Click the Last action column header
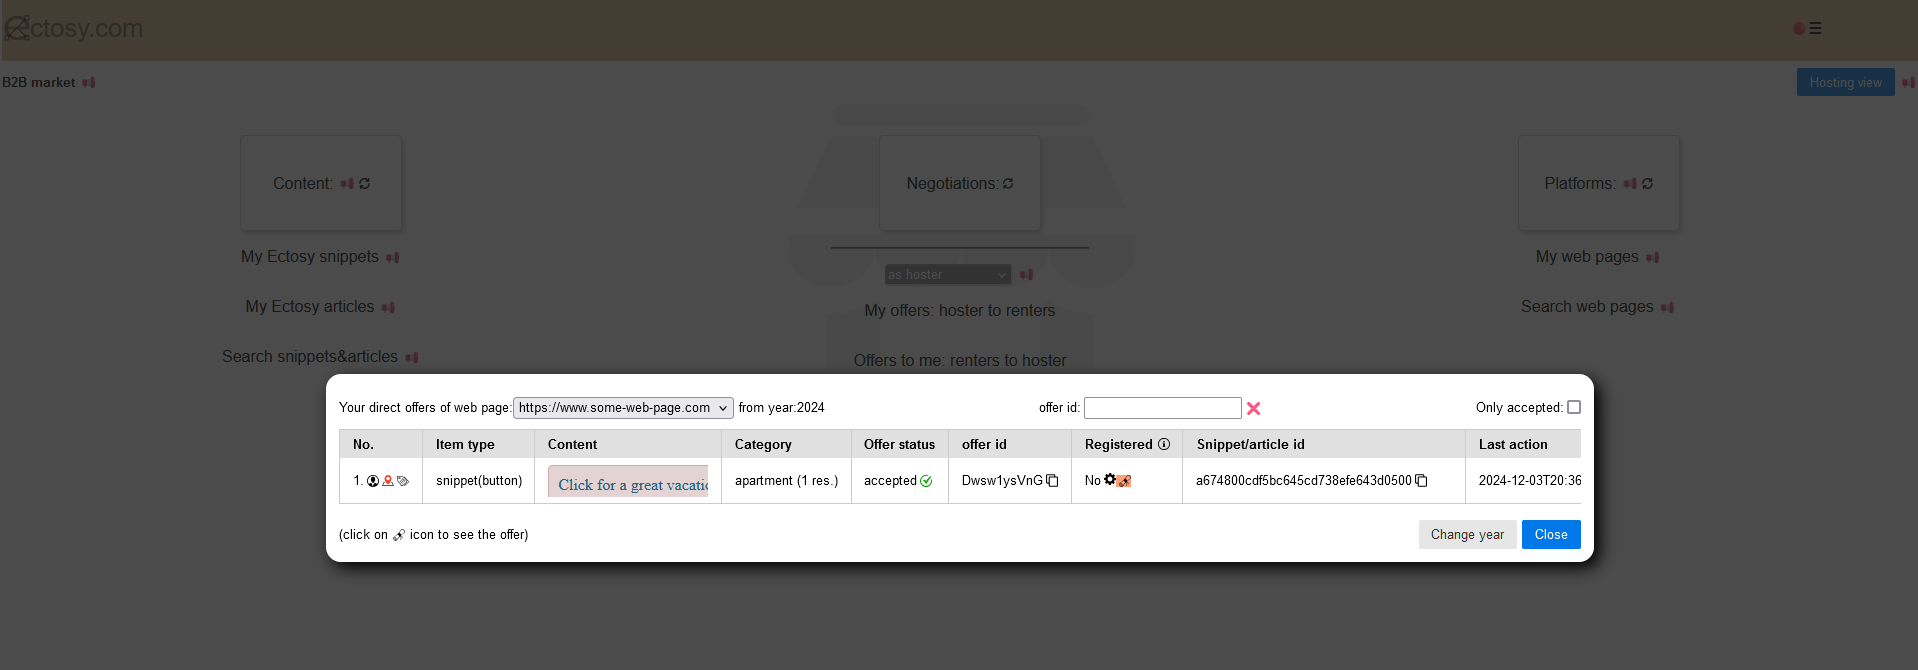The width and height of the screenshot is (1918, 670). click(1512, 444)
